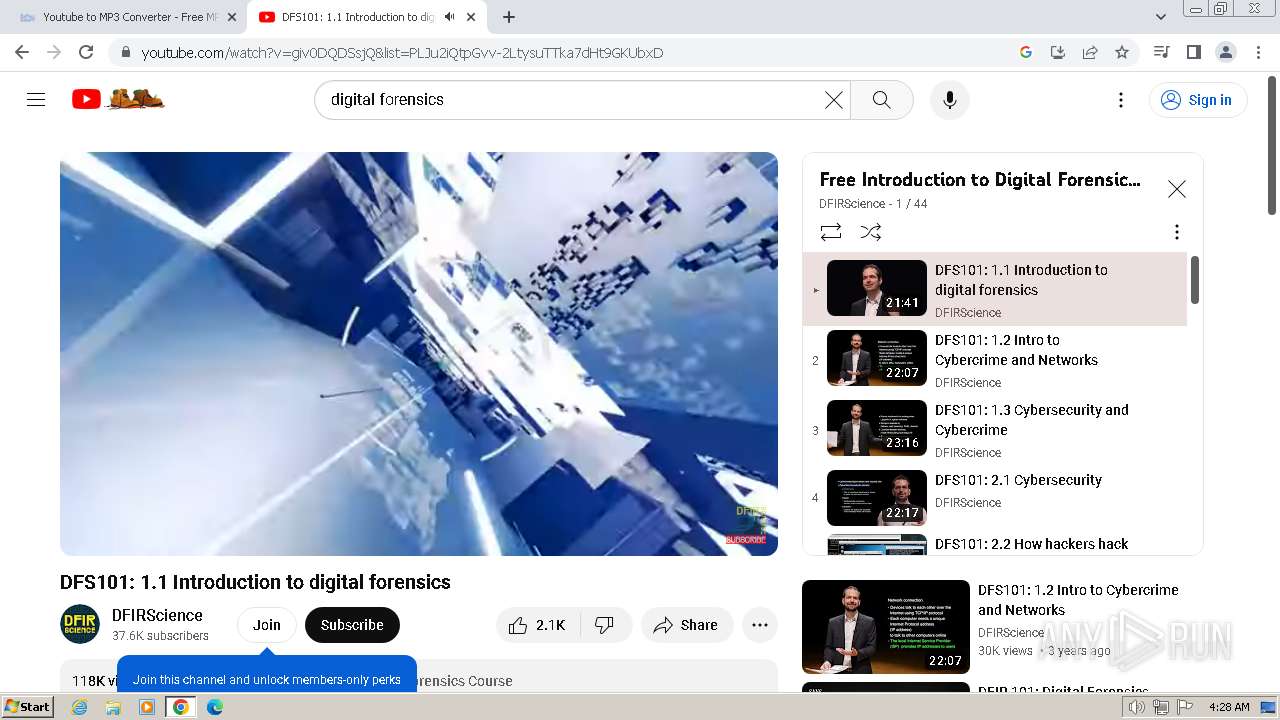Subscribe to DFIRScience channel
This screenshot has width=1280, height=720.
(x=352, y=625)
